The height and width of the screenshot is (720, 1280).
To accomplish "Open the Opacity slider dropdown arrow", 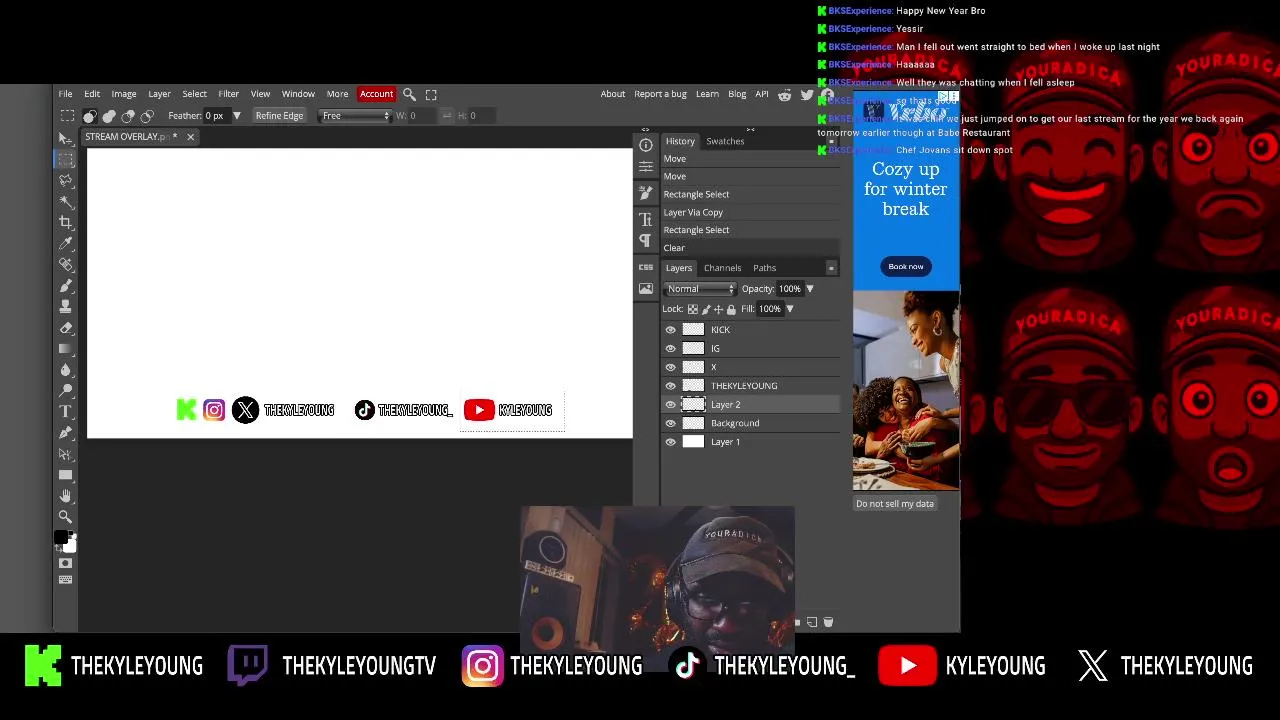I will [x=809, y=289].
